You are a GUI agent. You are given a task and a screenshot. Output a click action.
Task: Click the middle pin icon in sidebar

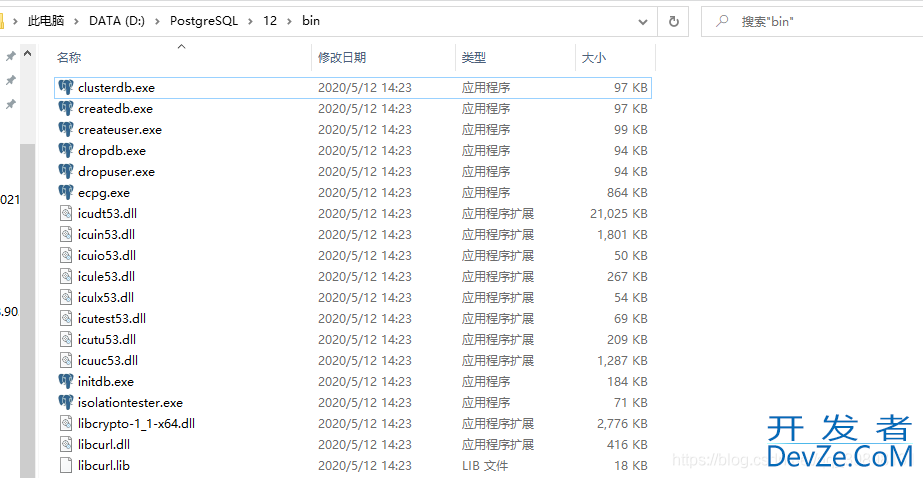coord(11,80)
